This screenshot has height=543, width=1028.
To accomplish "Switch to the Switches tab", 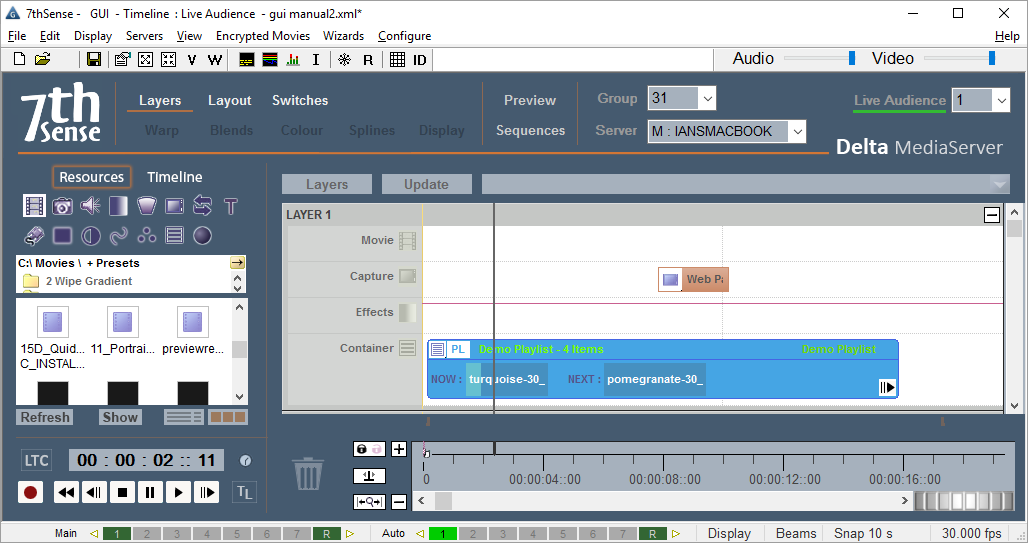I will point(300,100).
